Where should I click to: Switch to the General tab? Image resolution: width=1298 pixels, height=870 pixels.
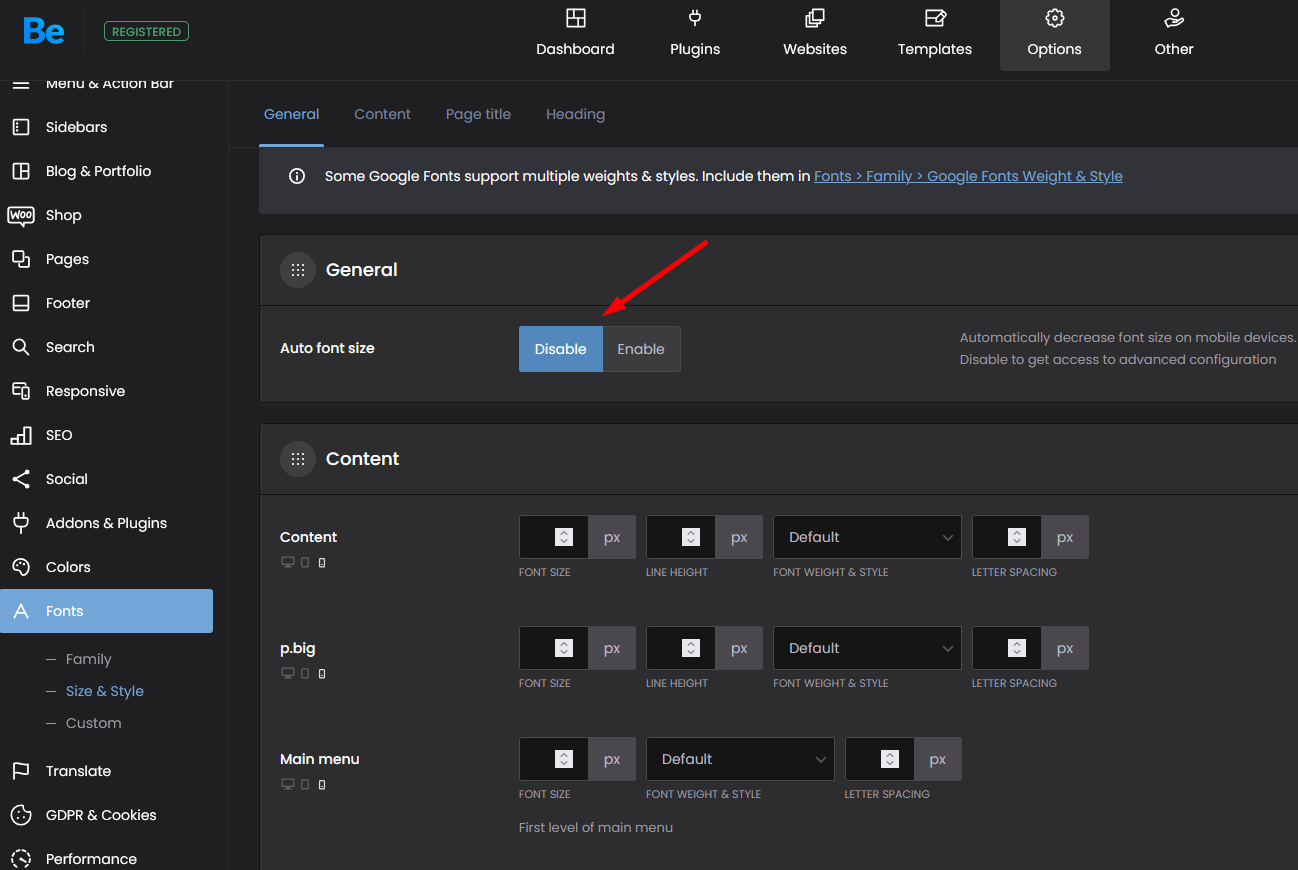pyautogui.click(x=292, y=114)
